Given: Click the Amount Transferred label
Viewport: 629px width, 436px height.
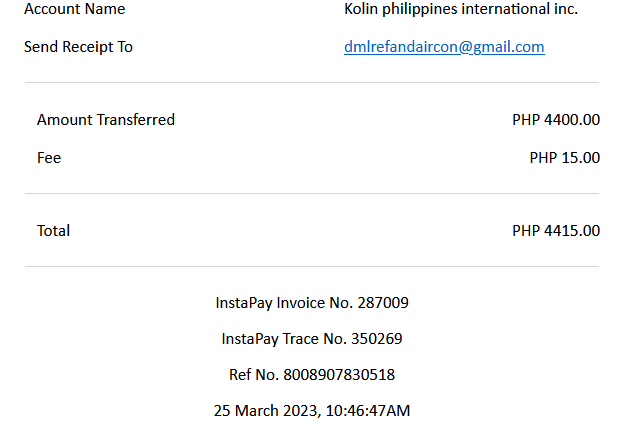Looking at the screenshot, I should [106, 120].
